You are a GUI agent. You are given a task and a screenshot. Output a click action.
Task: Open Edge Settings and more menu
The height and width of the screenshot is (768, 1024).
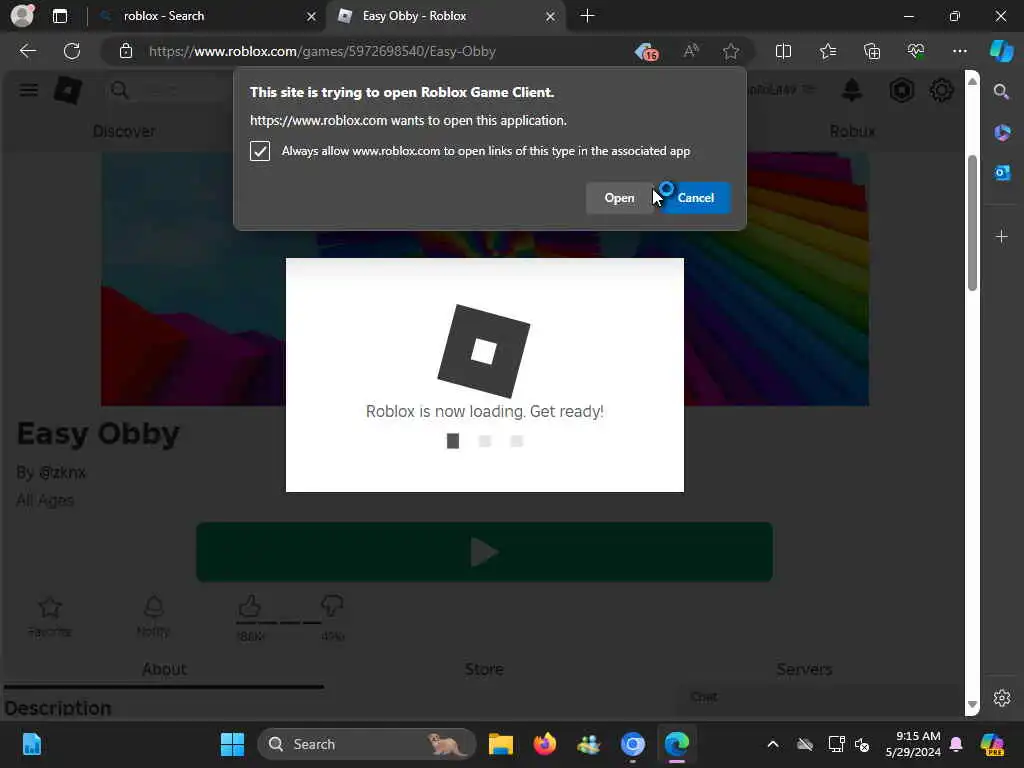(959, 51)
